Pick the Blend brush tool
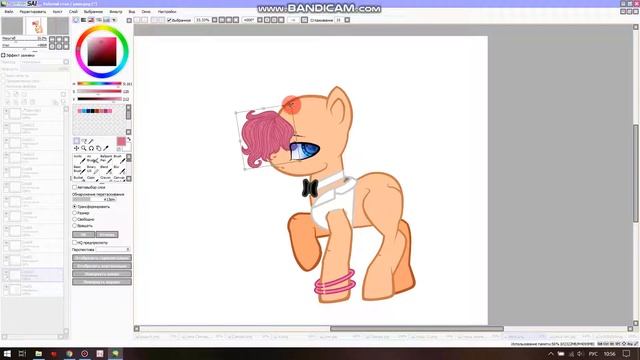 [x=106, y=169]
